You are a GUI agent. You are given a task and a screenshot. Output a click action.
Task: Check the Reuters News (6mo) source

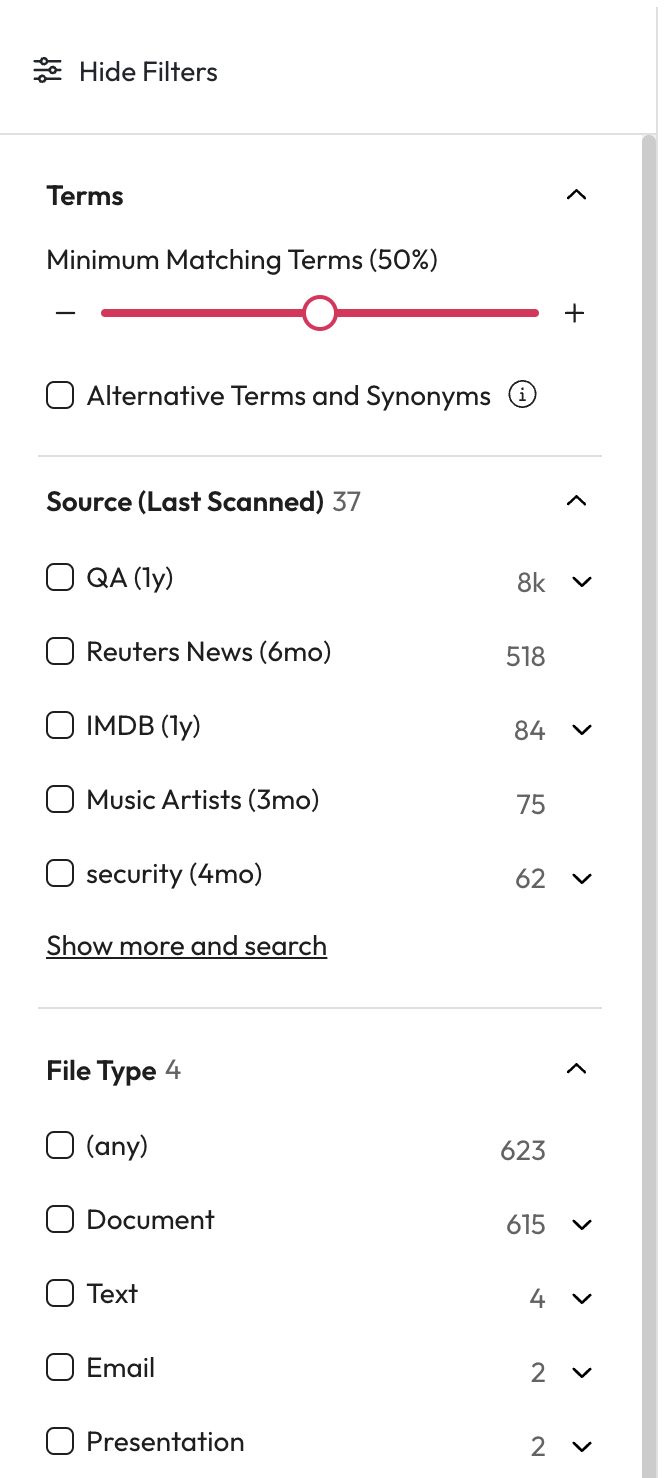60,652
